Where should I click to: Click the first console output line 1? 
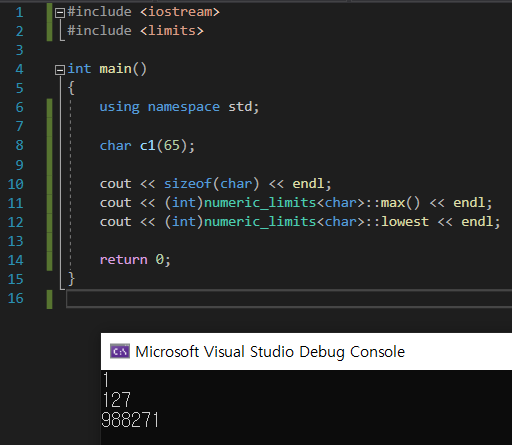click(106, 380)
